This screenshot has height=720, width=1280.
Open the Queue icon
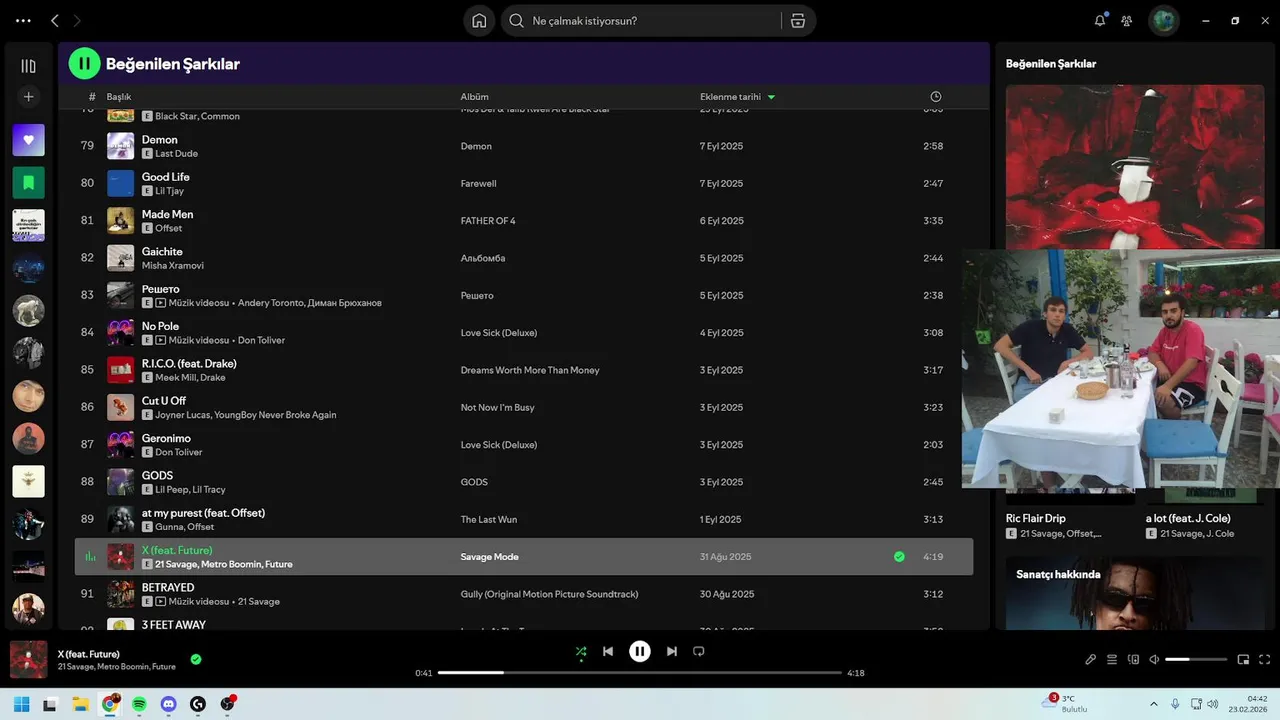point(1112,659)
